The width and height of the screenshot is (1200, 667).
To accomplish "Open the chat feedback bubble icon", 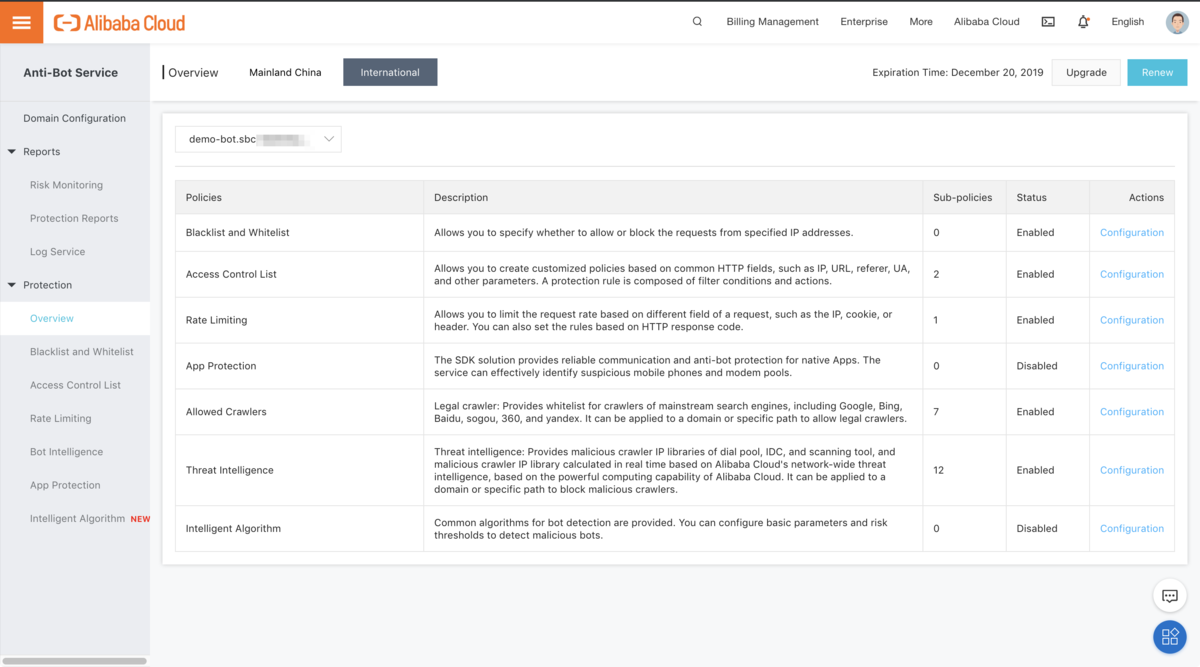I will pos(1170,596).
